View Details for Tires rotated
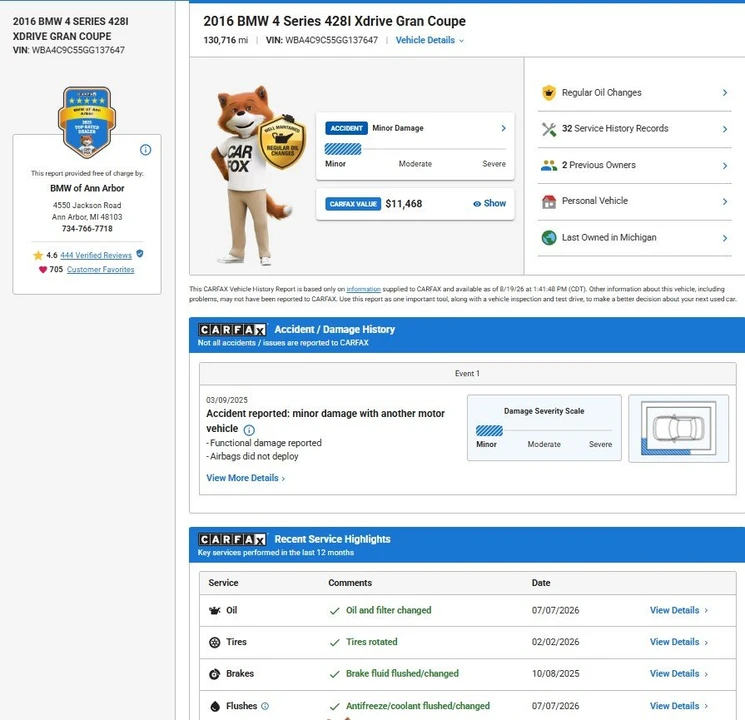Image resolution: width=745 pixels, height=720 pixels. (x=679, y=642)
